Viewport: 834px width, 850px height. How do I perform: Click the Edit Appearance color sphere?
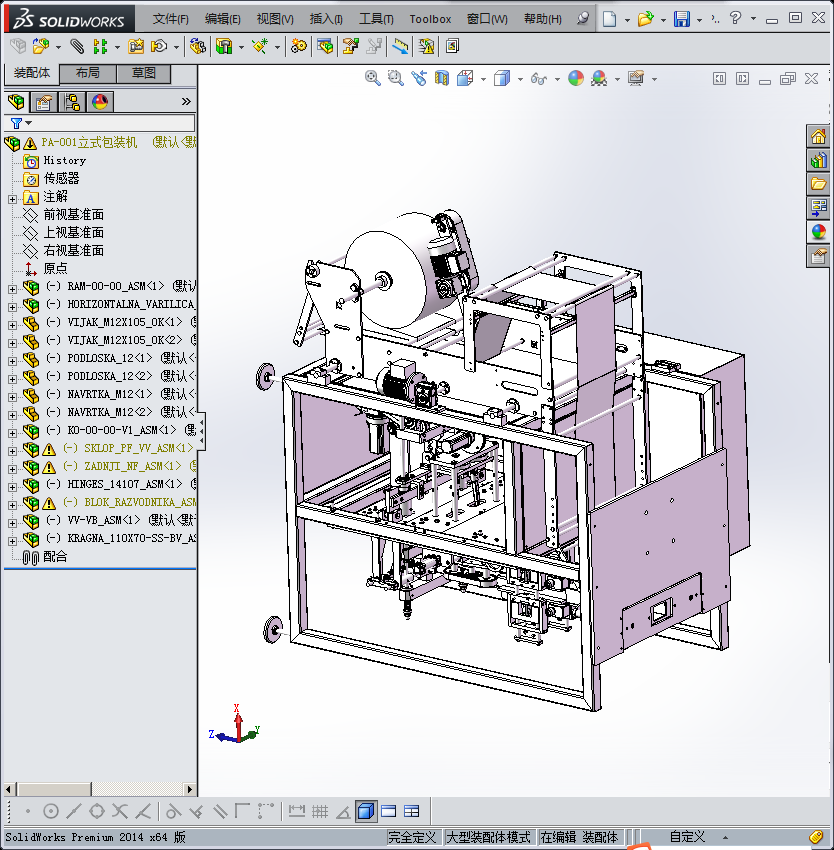pos(575,78)
